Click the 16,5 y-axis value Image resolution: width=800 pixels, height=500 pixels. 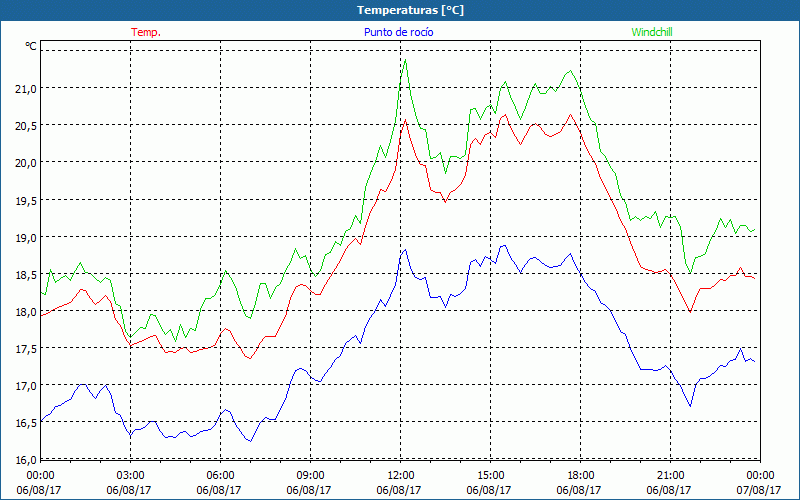point(26,423)
